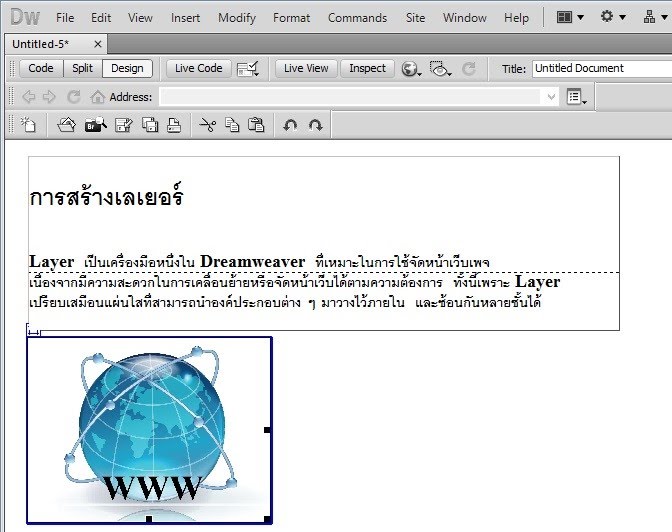Click the Dw application logo

coord(25,17)
